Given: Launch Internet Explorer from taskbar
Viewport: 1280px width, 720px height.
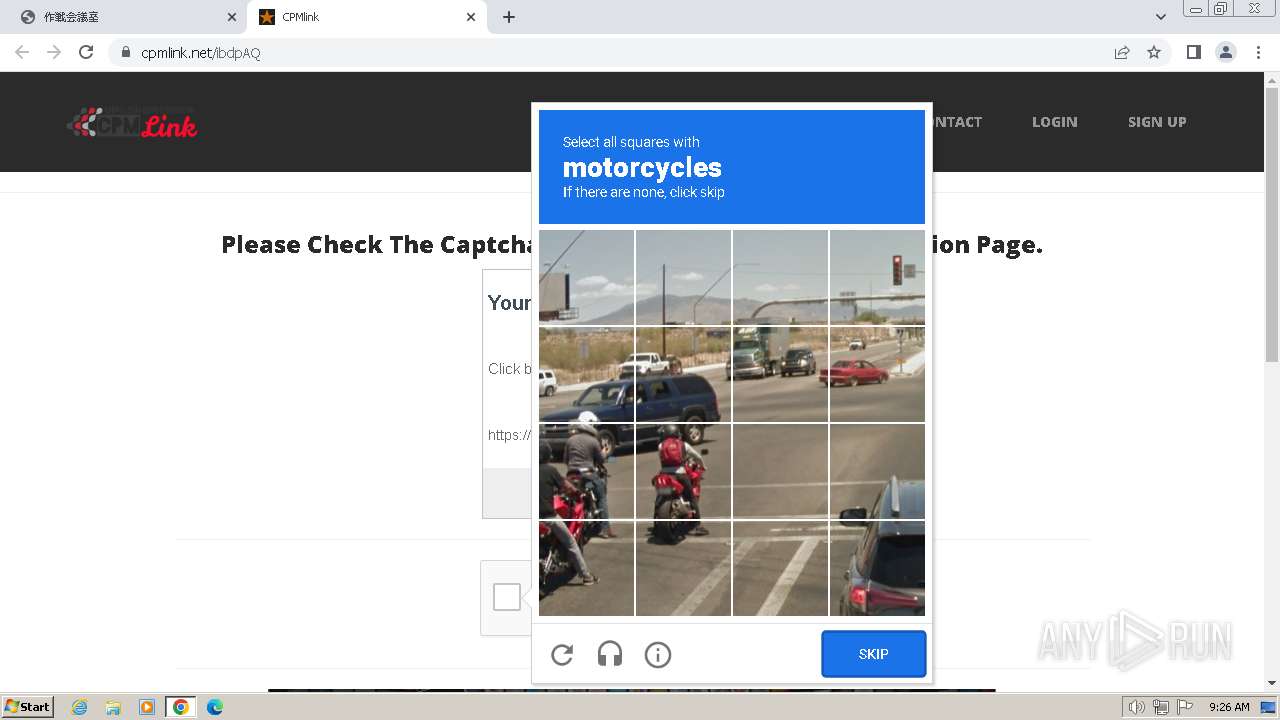Looking at the screenshot, I should pyautogui.click(x=80, y=707).
